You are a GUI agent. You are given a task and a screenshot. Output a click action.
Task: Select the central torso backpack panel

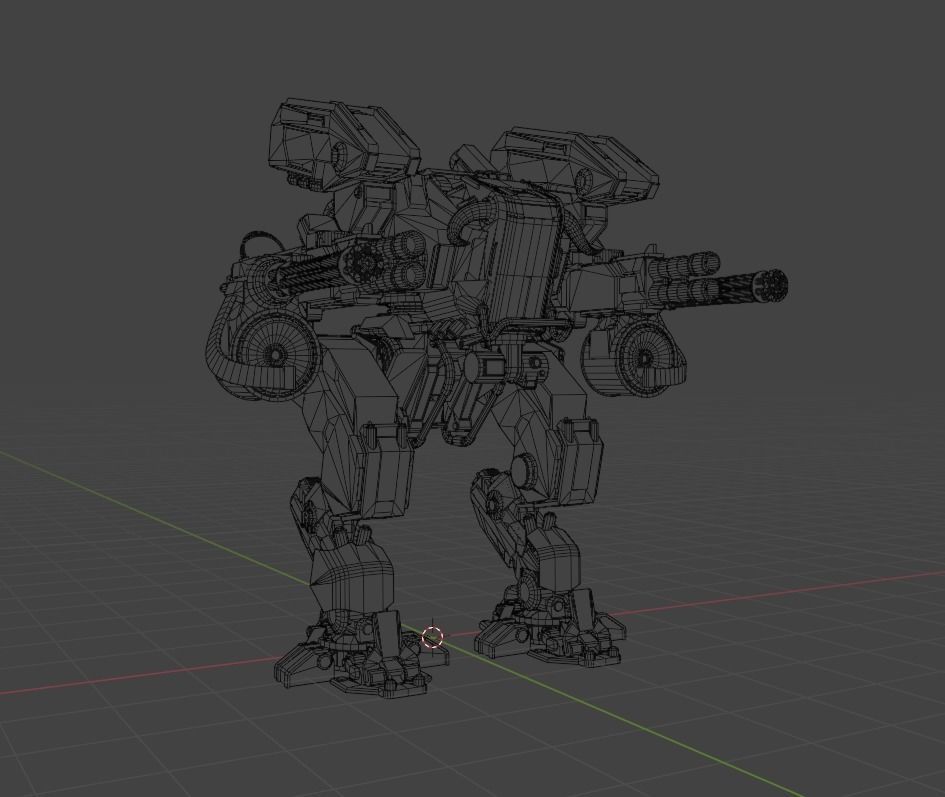526,260
